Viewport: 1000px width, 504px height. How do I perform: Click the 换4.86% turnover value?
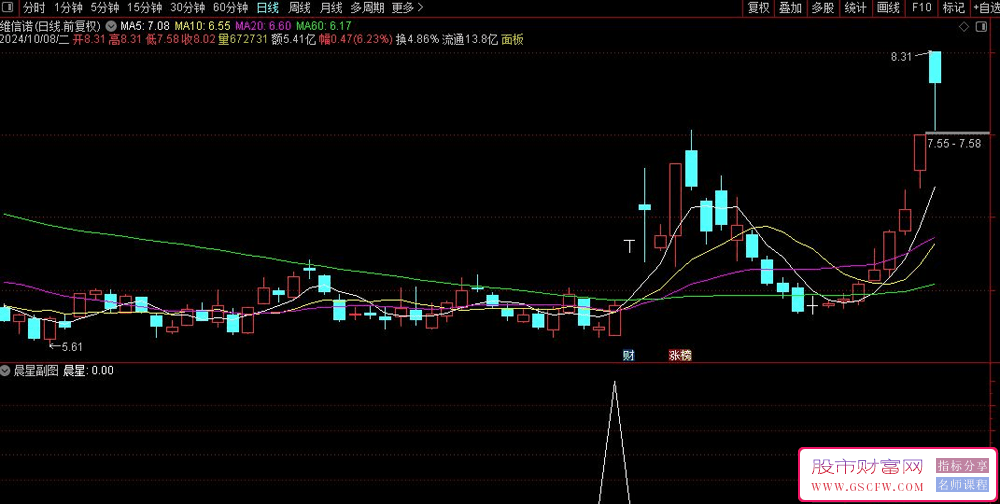coord(418,40)
